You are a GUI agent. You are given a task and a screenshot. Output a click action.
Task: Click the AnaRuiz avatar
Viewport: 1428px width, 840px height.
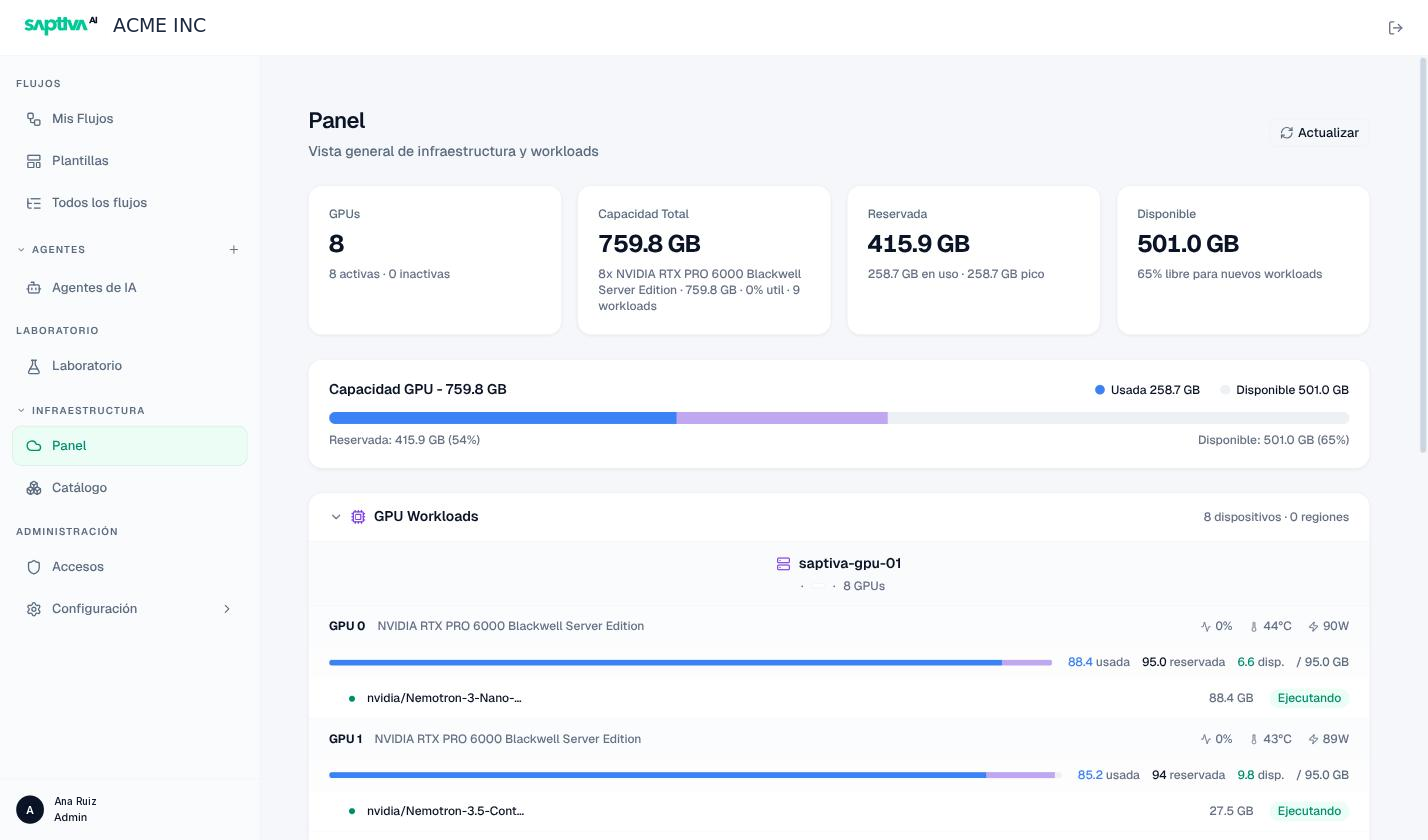30,810
